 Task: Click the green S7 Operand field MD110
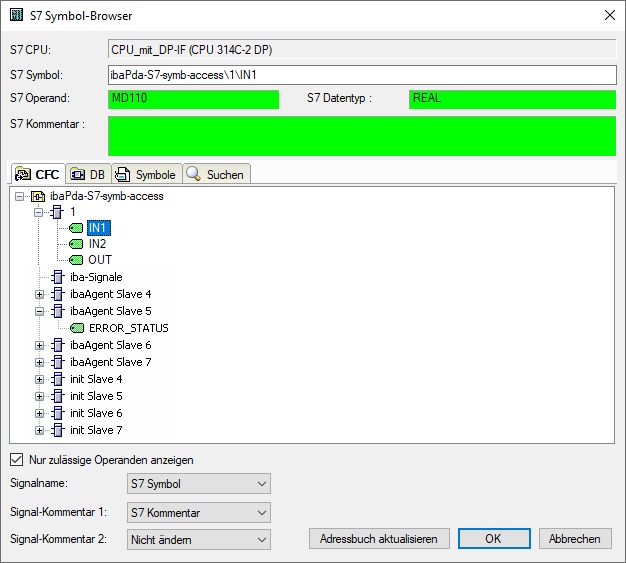pyautogui.click(x=193, y=99)
